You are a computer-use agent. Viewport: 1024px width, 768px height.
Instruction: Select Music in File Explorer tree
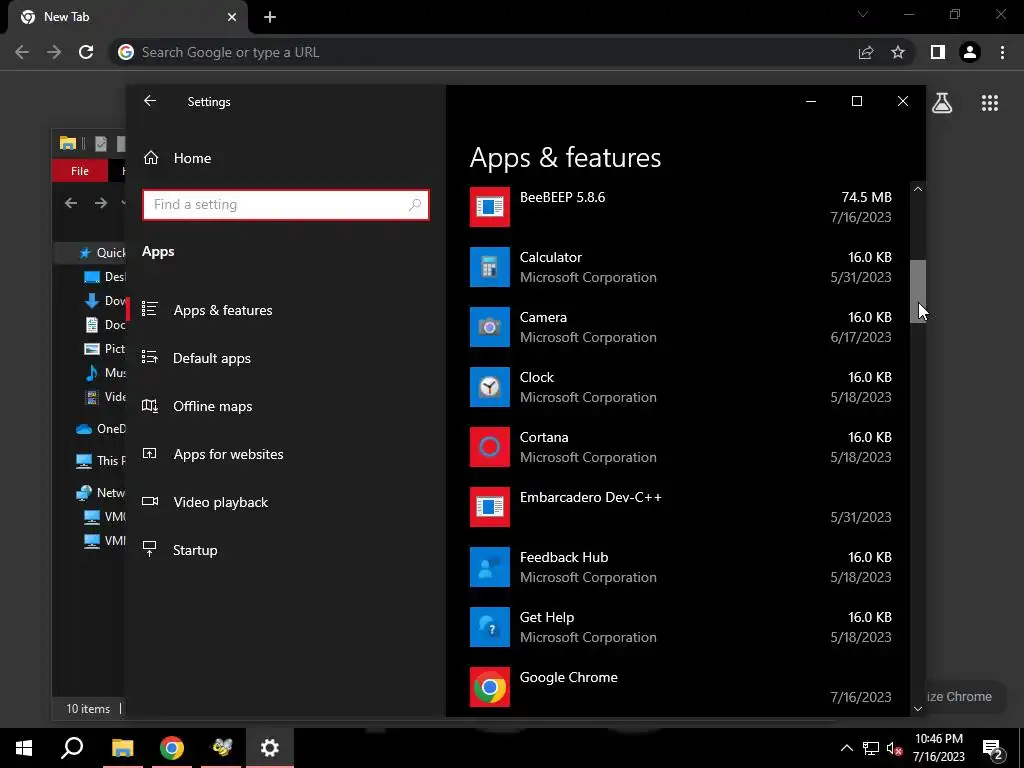tap(104, 372)
